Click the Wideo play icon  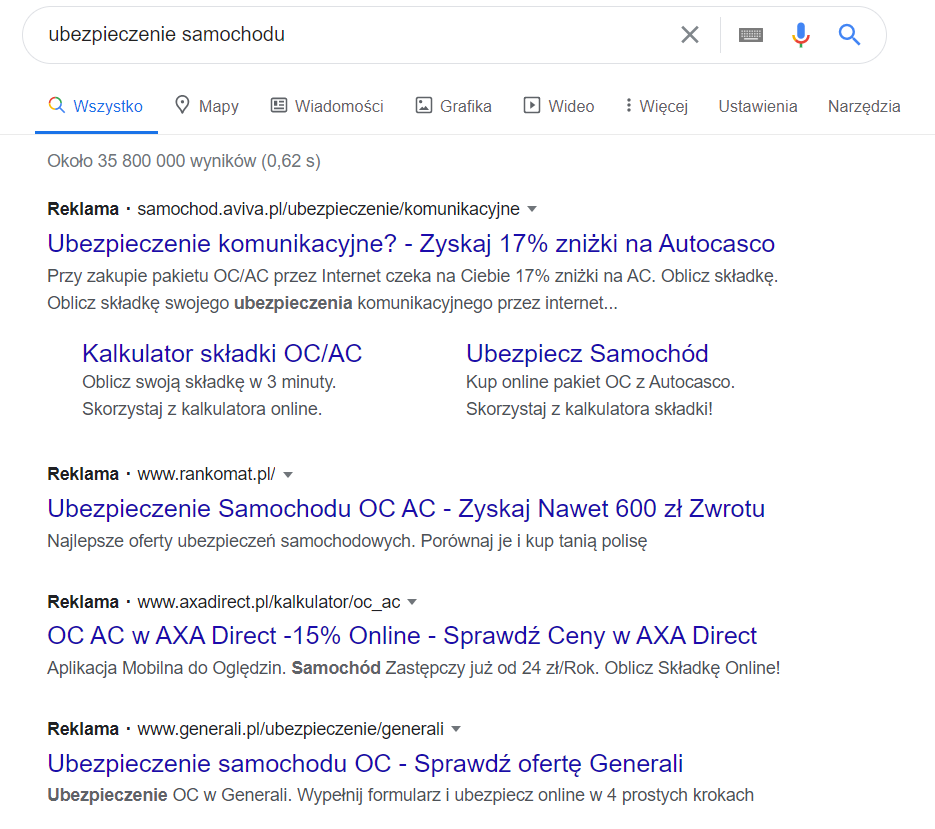(531, 106)
